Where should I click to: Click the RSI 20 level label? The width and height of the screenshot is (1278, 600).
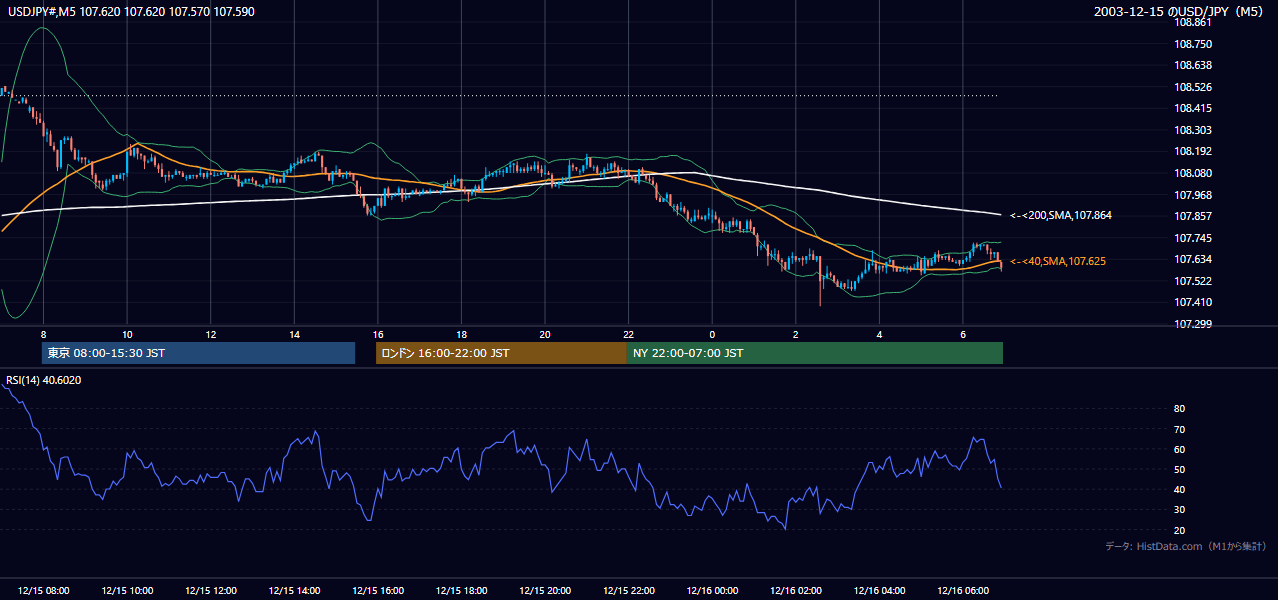coord(1179,530)
